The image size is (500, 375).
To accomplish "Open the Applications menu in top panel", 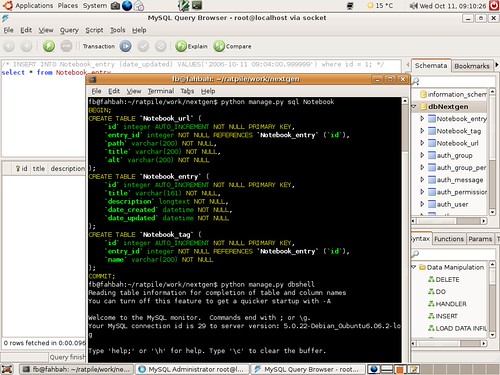I will pos(34,6).
